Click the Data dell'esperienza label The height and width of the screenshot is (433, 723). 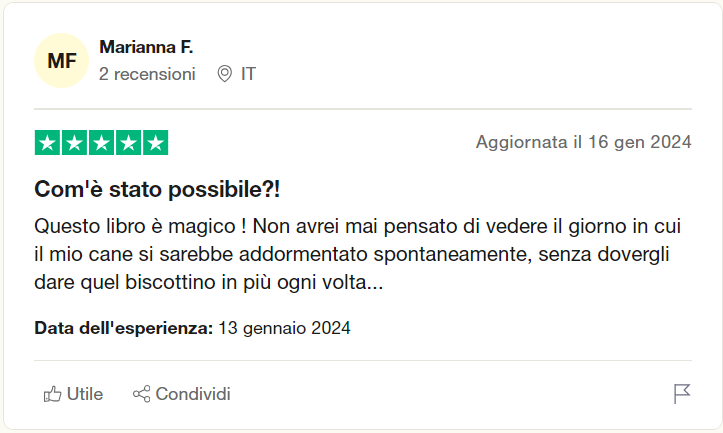pyautogui.click(x=124, y=328)
